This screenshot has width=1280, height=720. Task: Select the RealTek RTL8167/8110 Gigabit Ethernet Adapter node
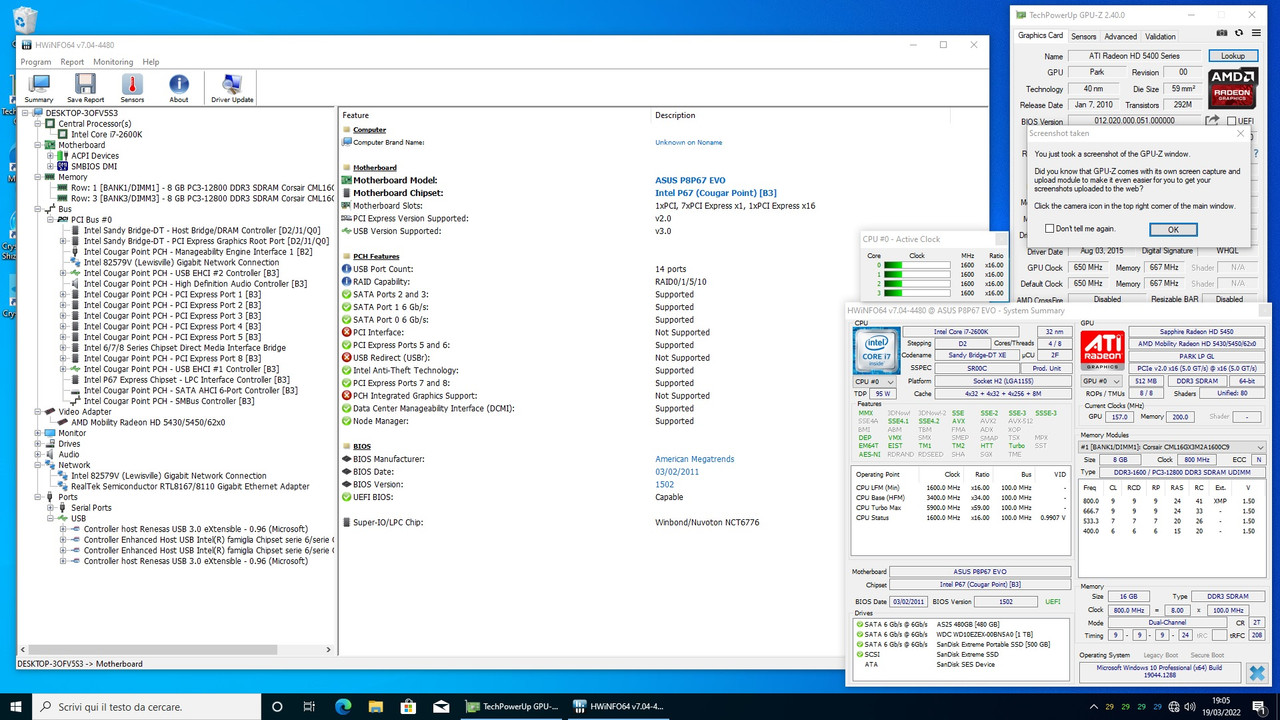pos(190,486)
